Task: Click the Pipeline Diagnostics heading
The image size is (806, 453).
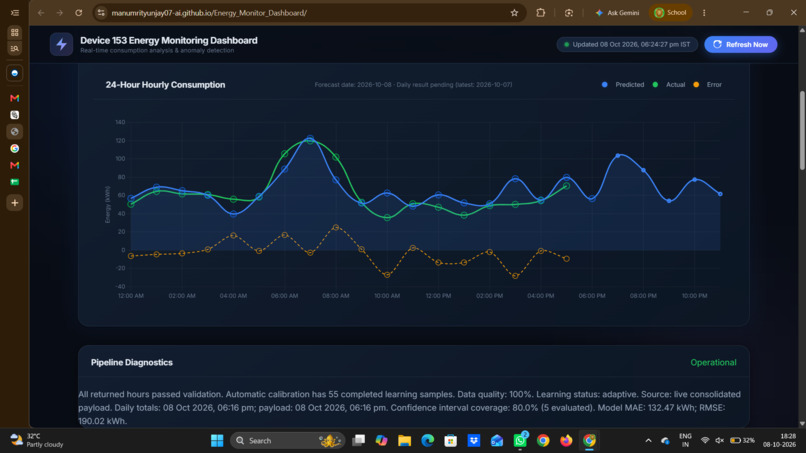Action: [132, 363]
